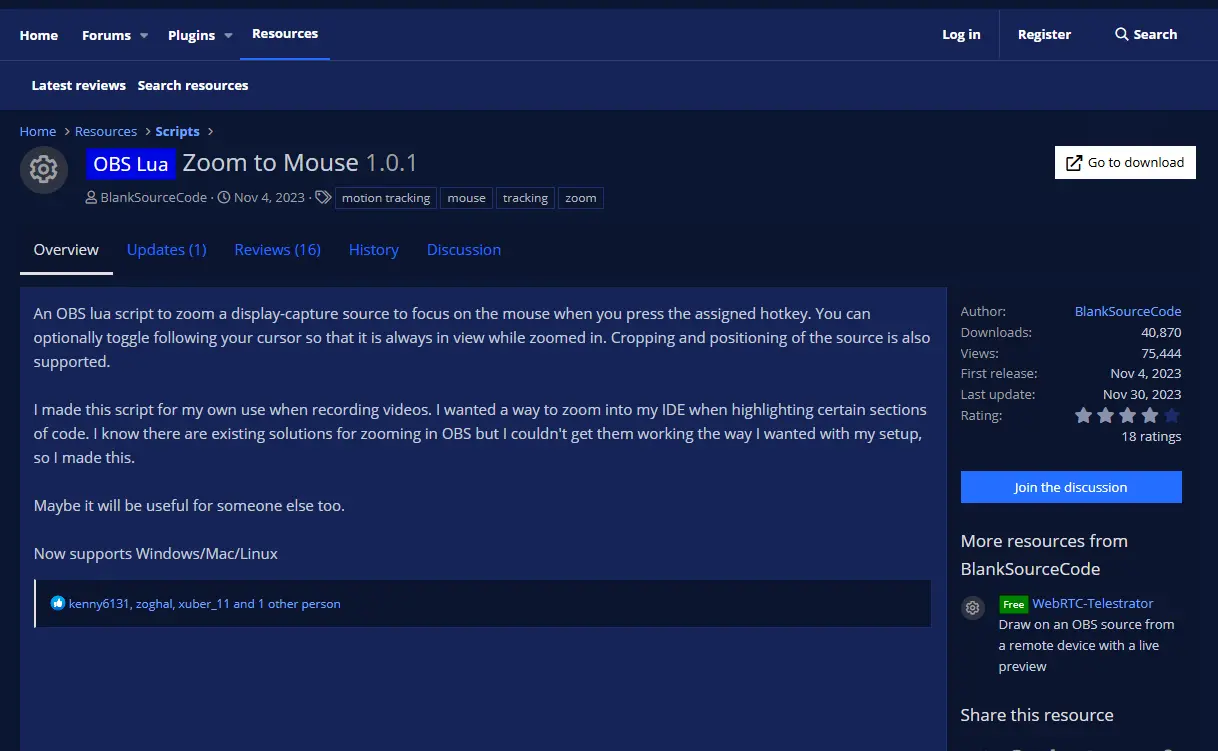
Task: Click the author person icon by BlankSourceCode
Action: pos(92,198)
